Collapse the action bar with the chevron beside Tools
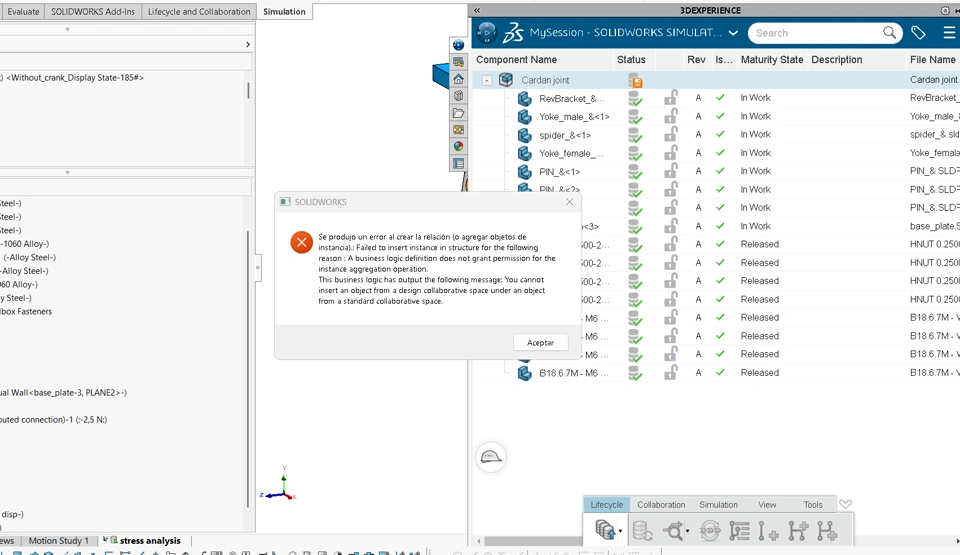The width and height of the screenshot is (960, 555). pyautogui.click(x=846, y=504)
